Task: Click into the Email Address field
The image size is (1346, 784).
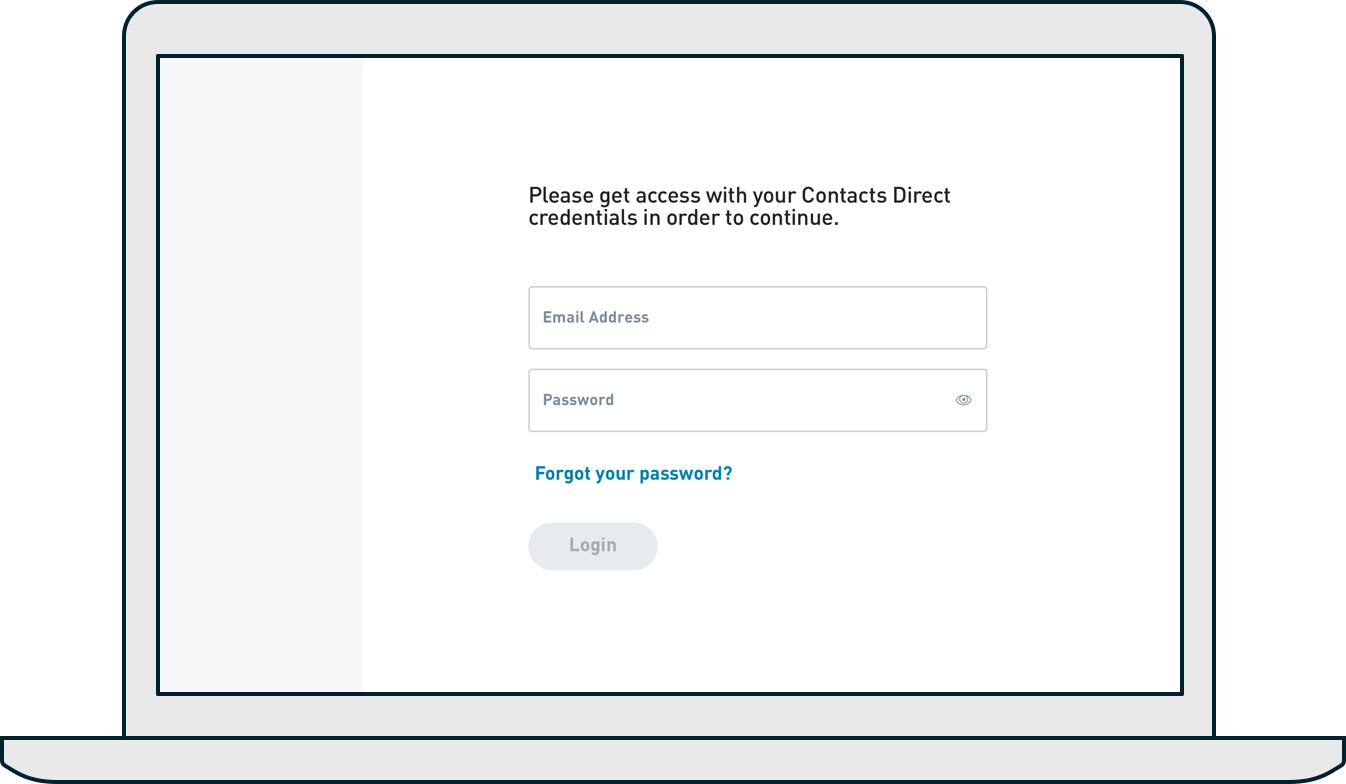Action: click(757, 318)
